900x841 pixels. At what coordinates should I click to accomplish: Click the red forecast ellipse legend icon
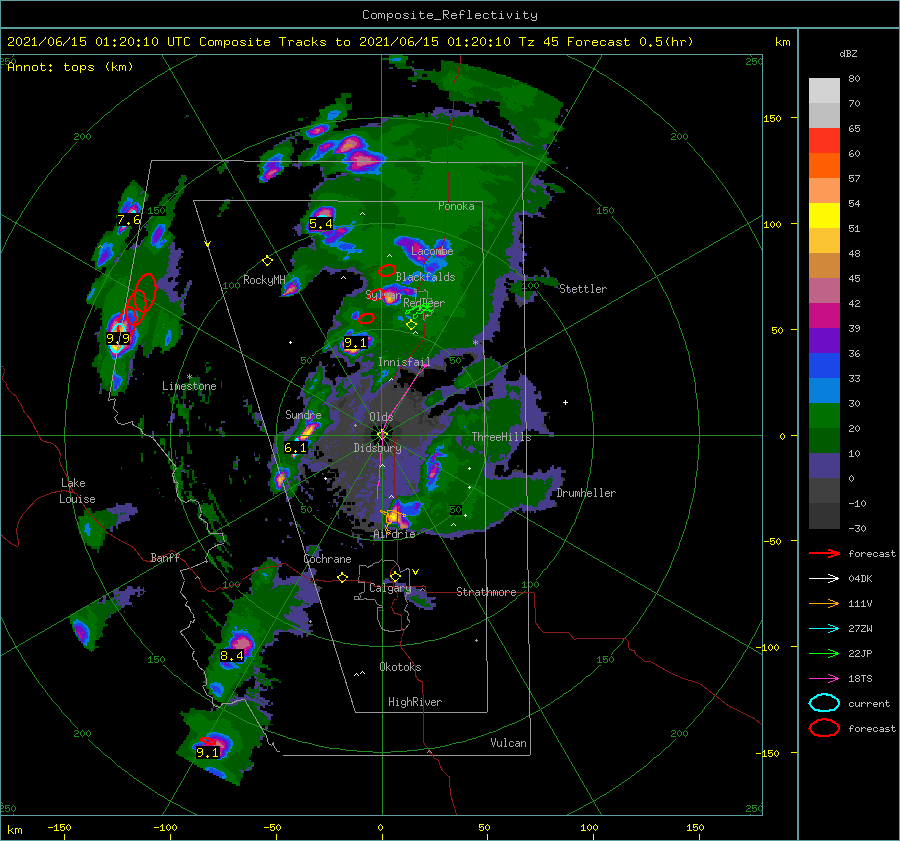824,728
